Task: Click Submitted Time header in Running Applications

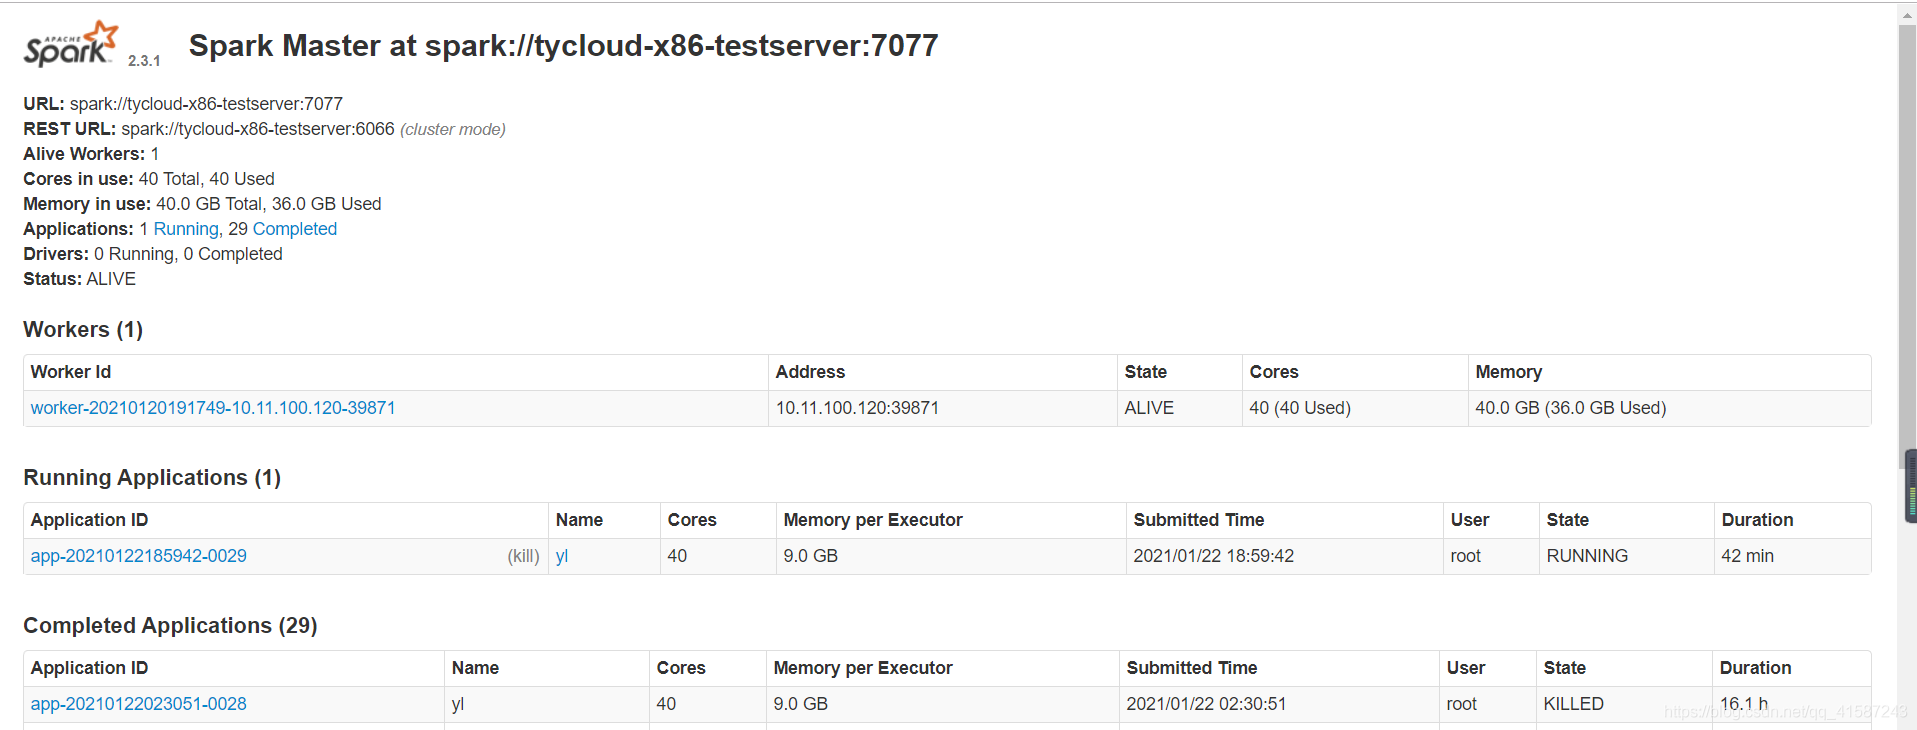Action: click(x=1199, y=520)
